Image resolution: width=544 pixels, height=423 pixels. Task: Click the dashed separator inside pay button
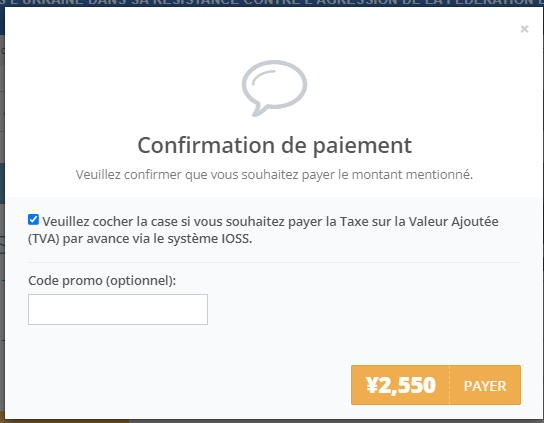(449, 385)
